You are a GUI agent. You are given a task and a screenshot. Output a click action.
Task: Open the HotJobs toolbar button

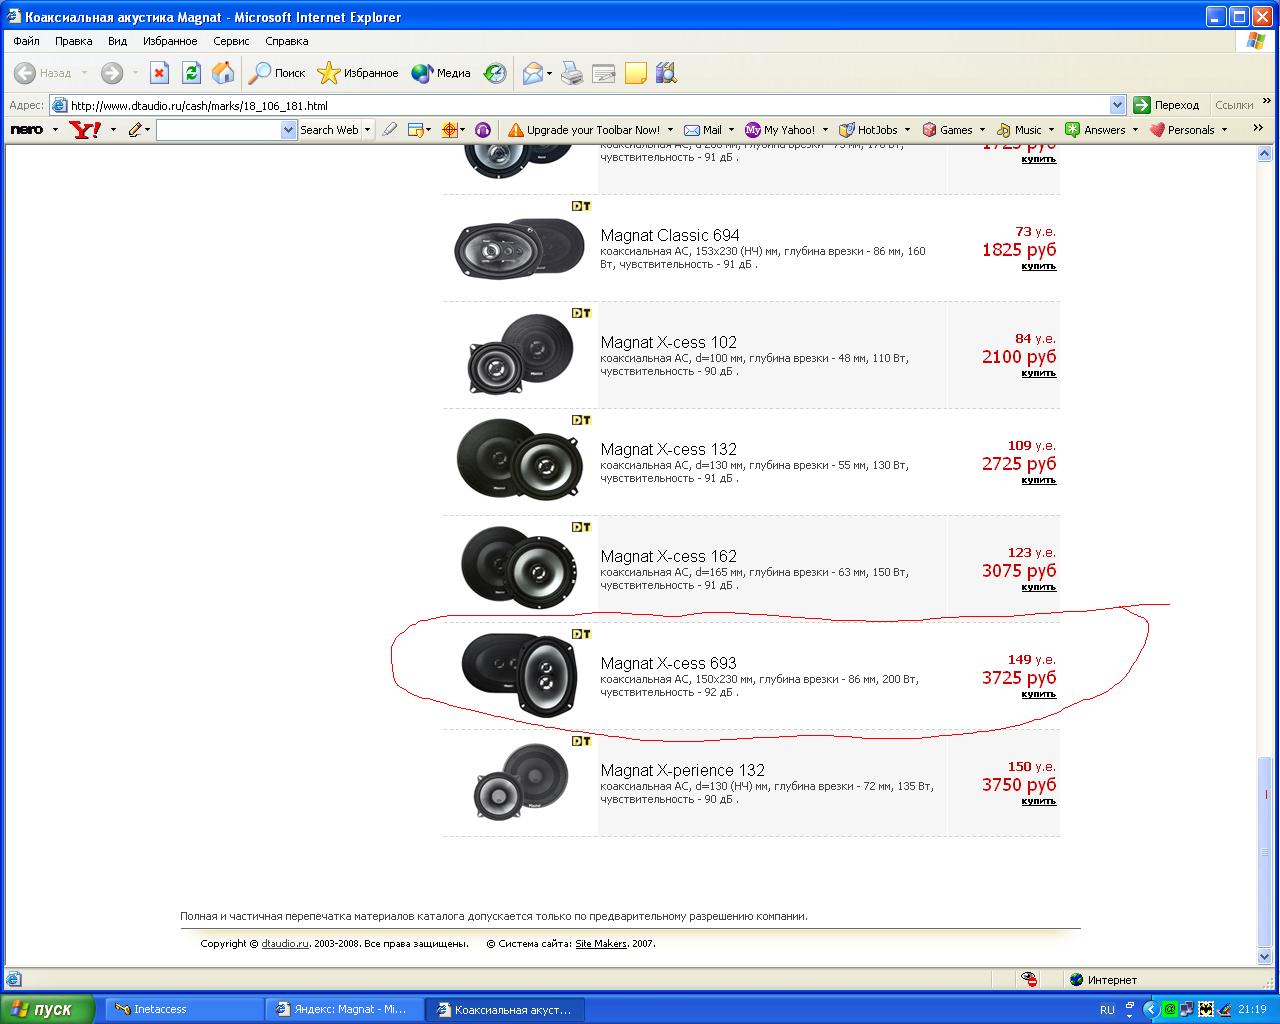(868, 130)
